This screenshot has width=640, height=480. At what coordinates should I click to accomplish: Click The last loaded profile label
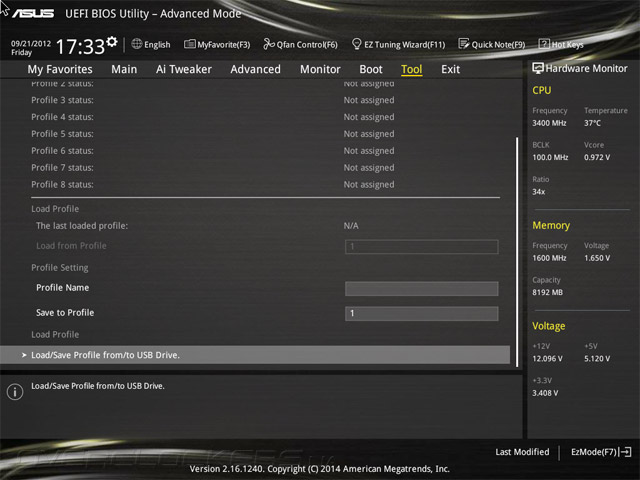82,226
